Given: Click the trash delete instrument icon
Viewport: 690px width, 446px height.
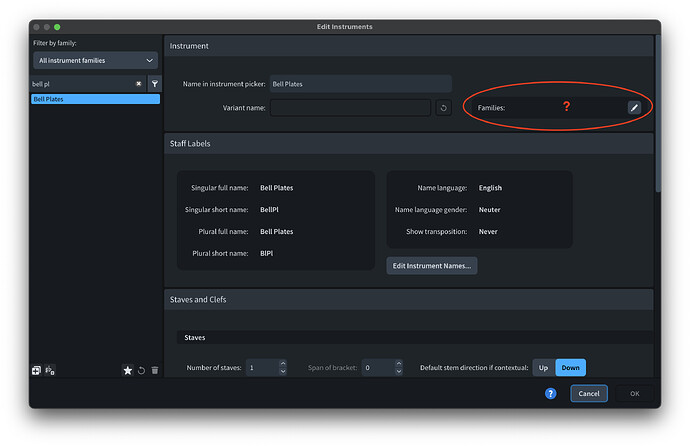Looking at the screenshot, I should coord(155,370).
